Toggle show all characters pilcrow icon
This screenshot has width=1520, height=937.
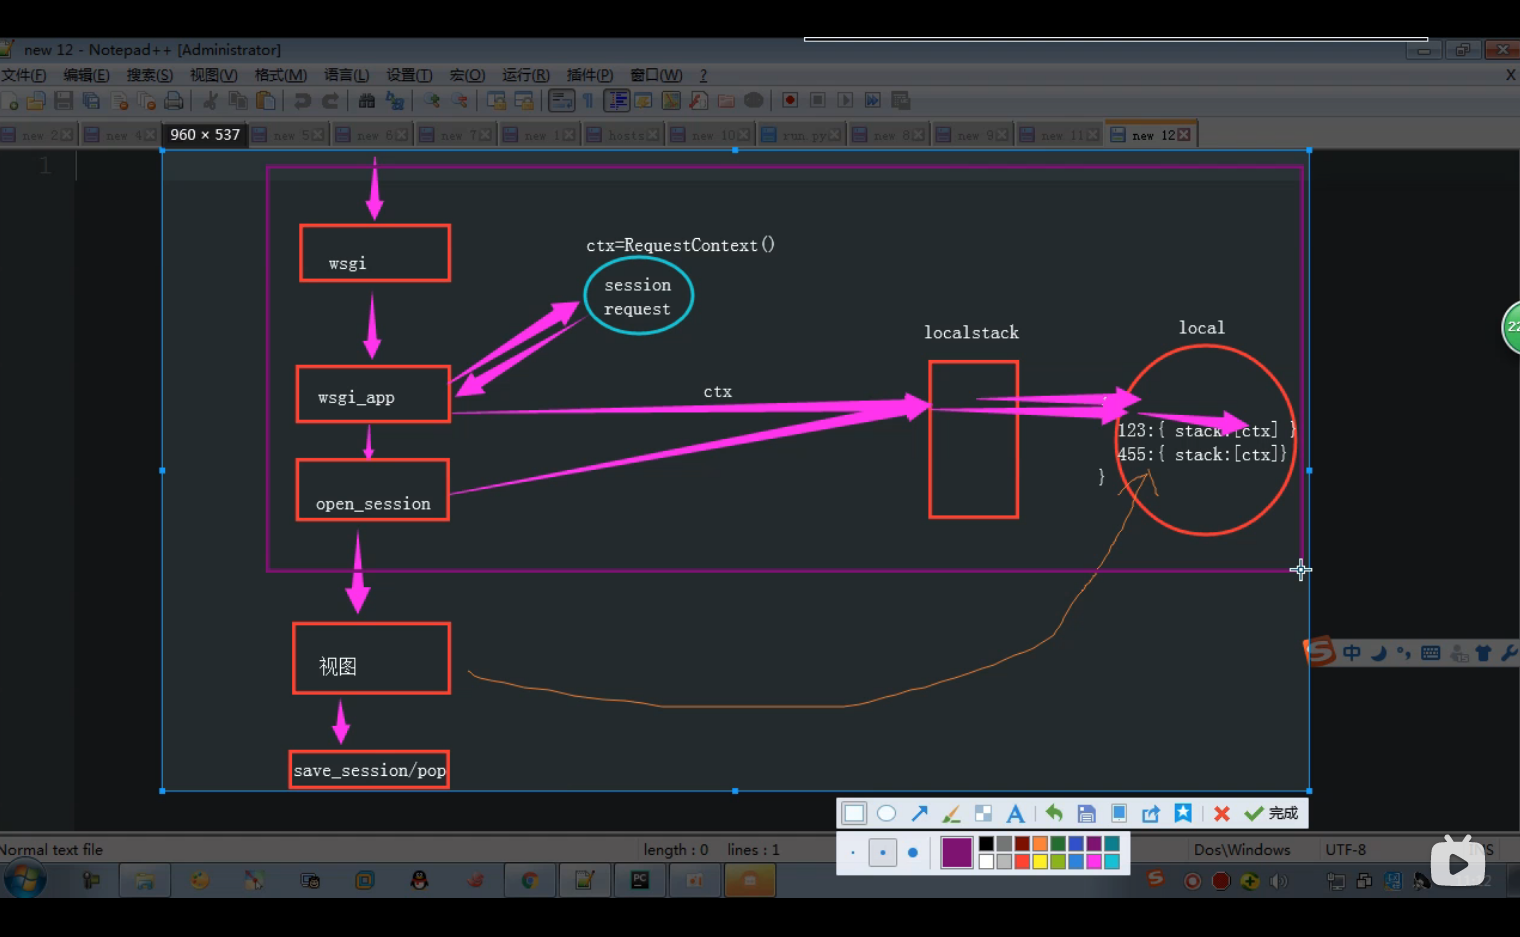[x=588, y=100]
